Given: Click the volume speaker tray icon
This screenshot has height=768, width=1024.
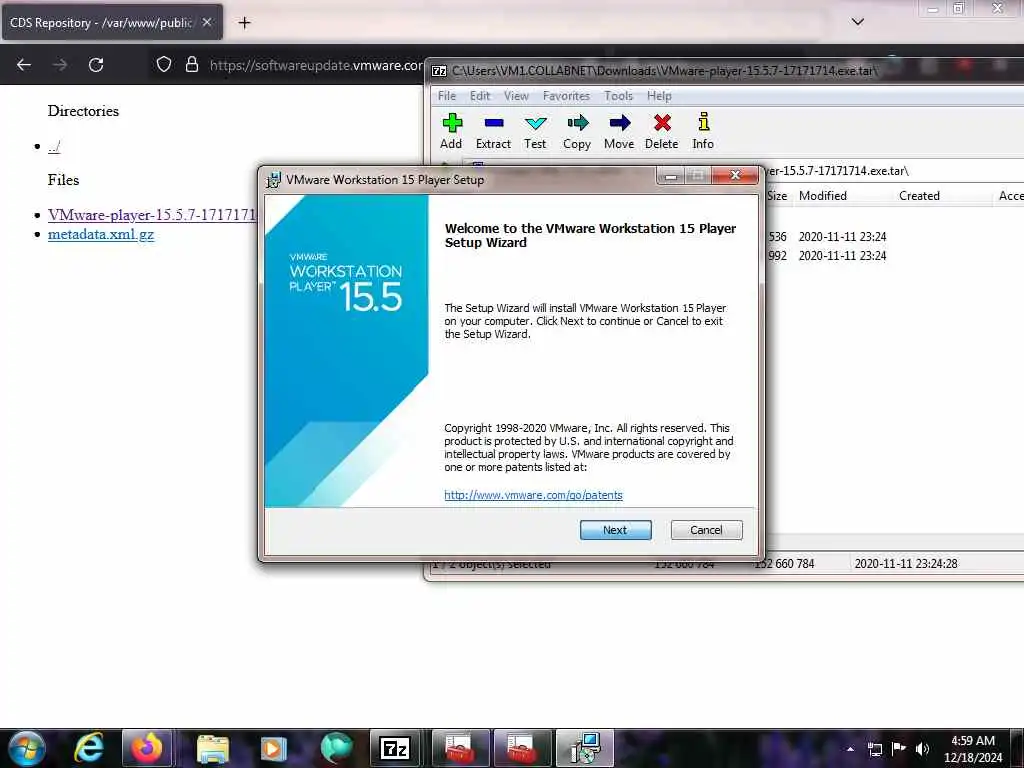Looking at the screenshot, I should pyautogui.click(x=922, y=749).
